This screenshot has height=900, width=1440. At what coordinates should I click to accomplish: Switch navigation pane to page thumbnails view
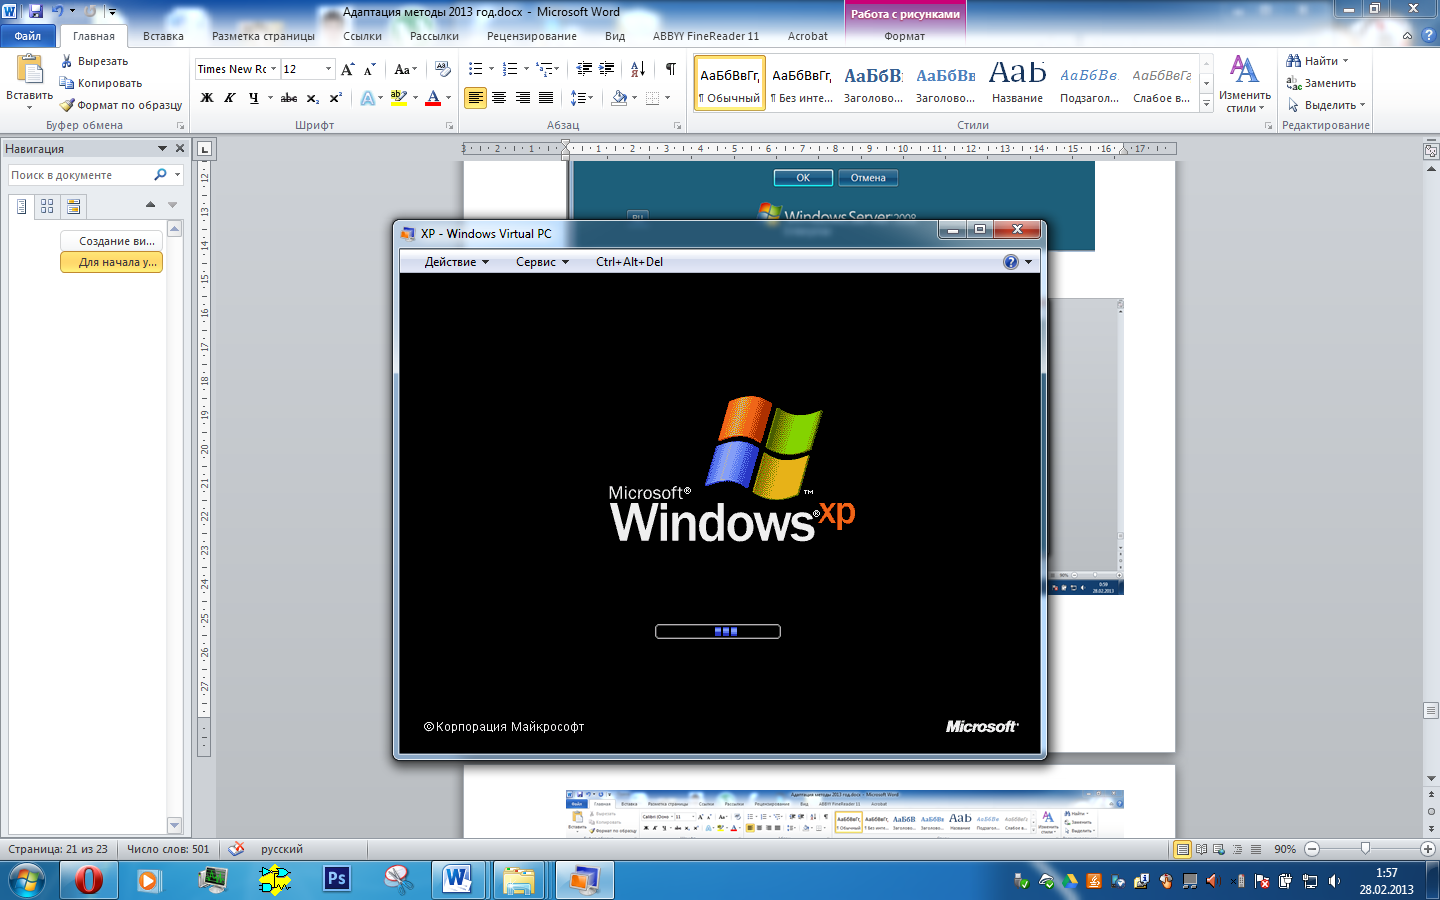(x=47, y=206)
